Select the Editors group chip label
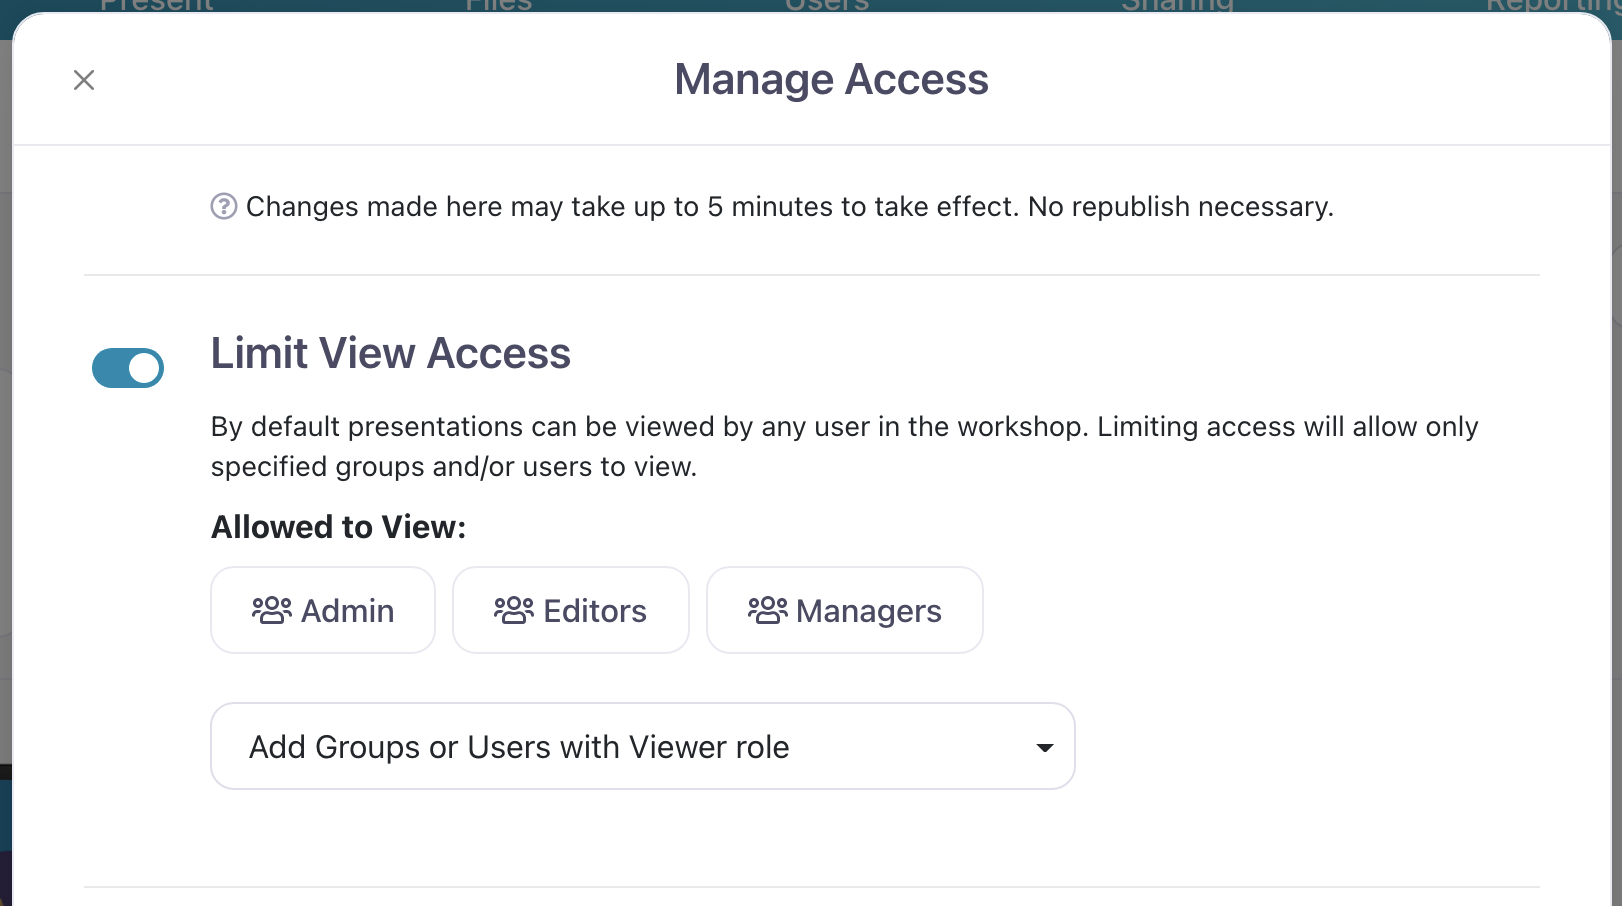 pos(595,611)
